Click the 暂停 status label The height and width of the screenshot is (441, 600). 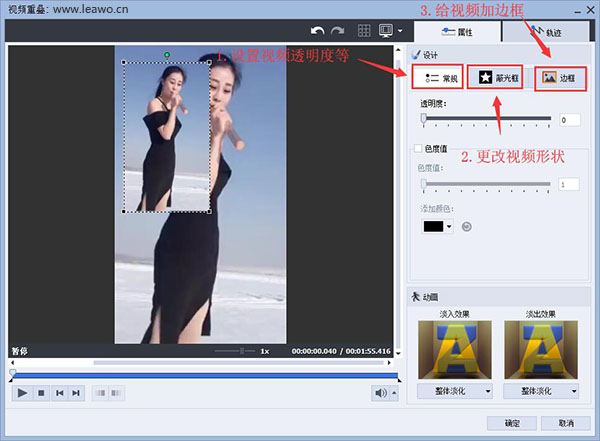pyautogui.click(x=20, y=351)
